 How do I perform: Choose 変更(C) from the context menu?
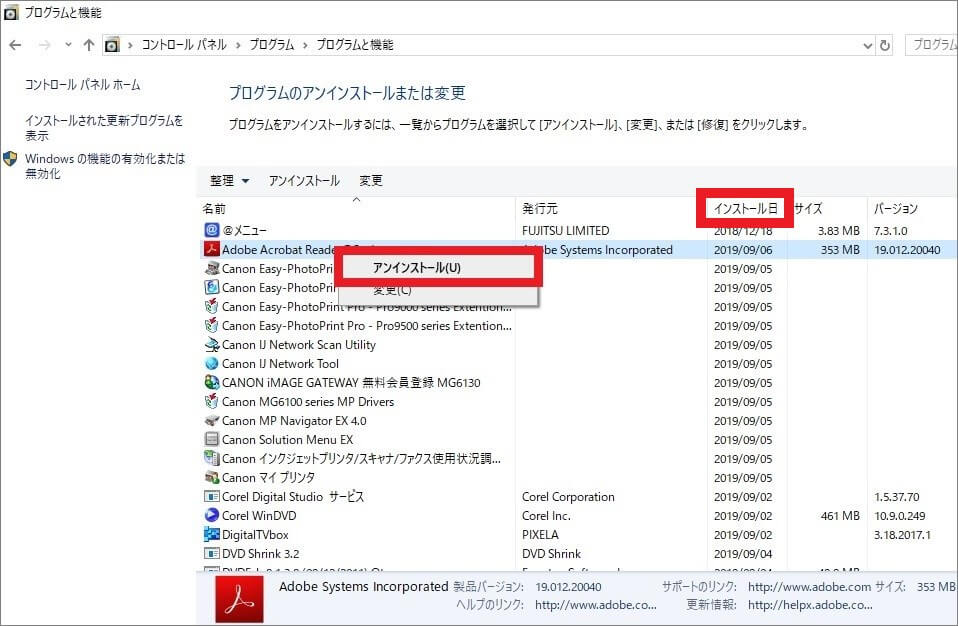(x=392, y=289)
